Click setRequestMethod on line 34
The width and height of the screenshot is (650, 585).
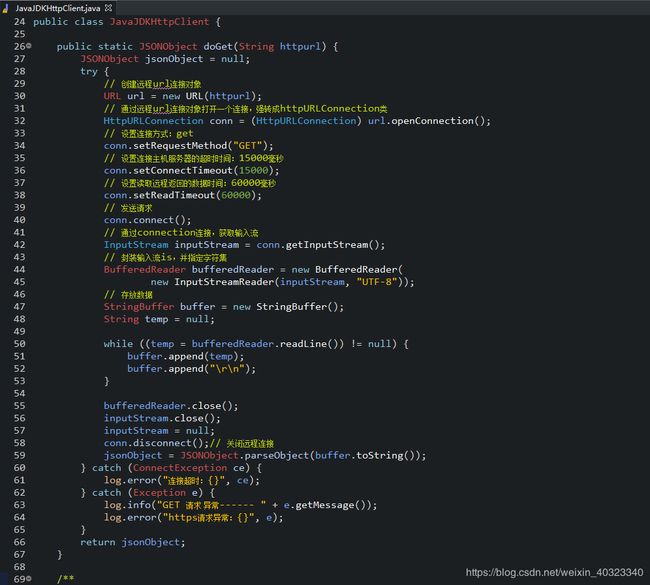[180, 146]
